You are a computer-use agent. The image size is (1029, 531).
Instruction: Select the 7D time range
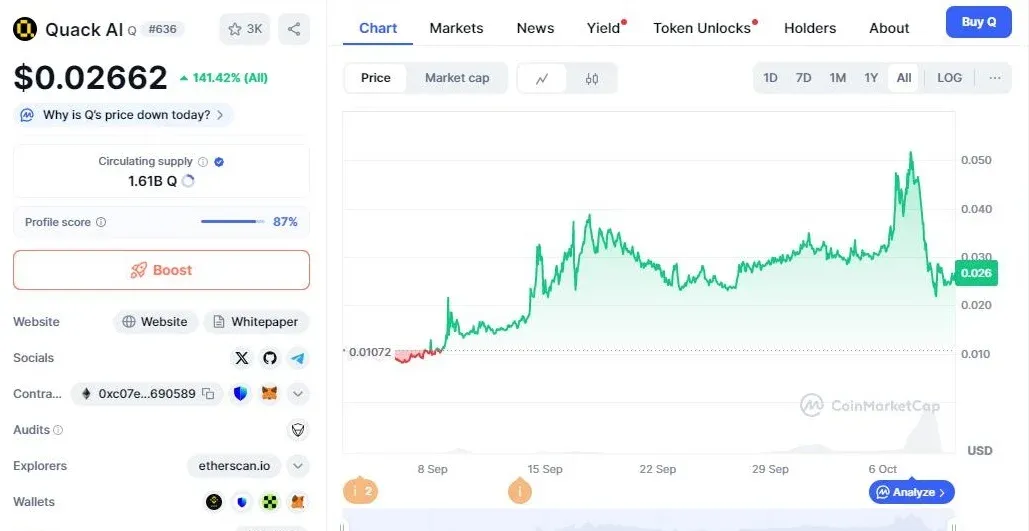(x=803, y=78)
